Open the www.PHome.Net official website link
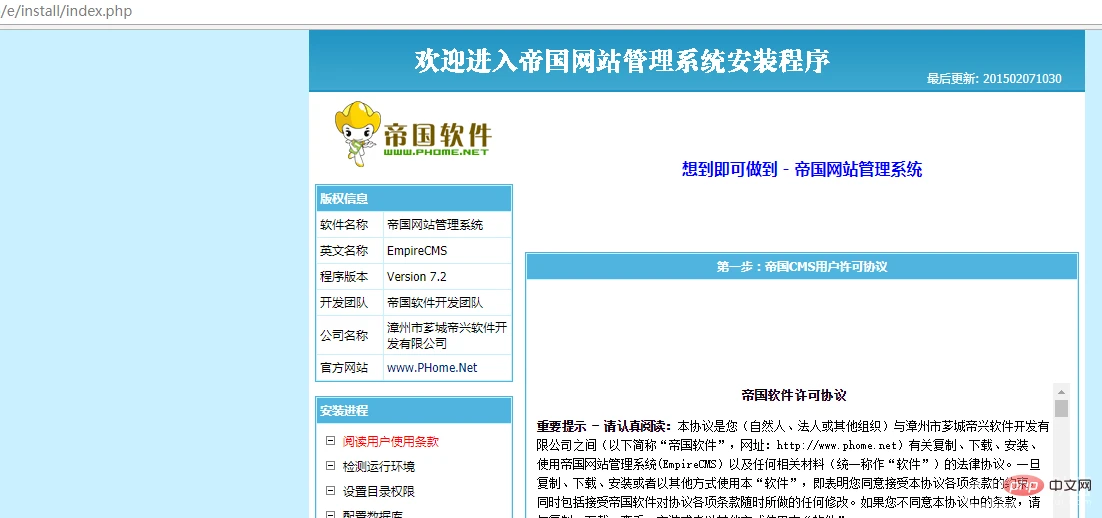Screen dimensions: 1102x518 click(432, 368)
